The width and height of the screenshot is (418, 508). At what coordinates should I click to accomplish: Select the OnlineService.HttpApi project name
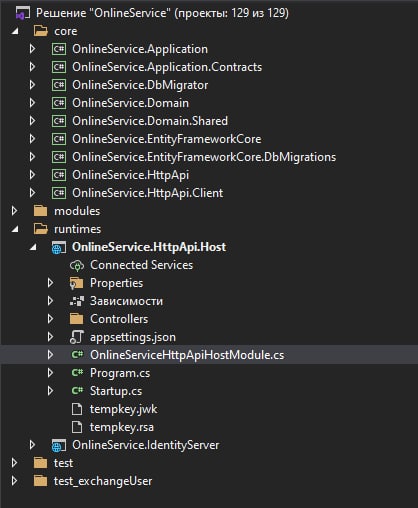click(130, 175)
